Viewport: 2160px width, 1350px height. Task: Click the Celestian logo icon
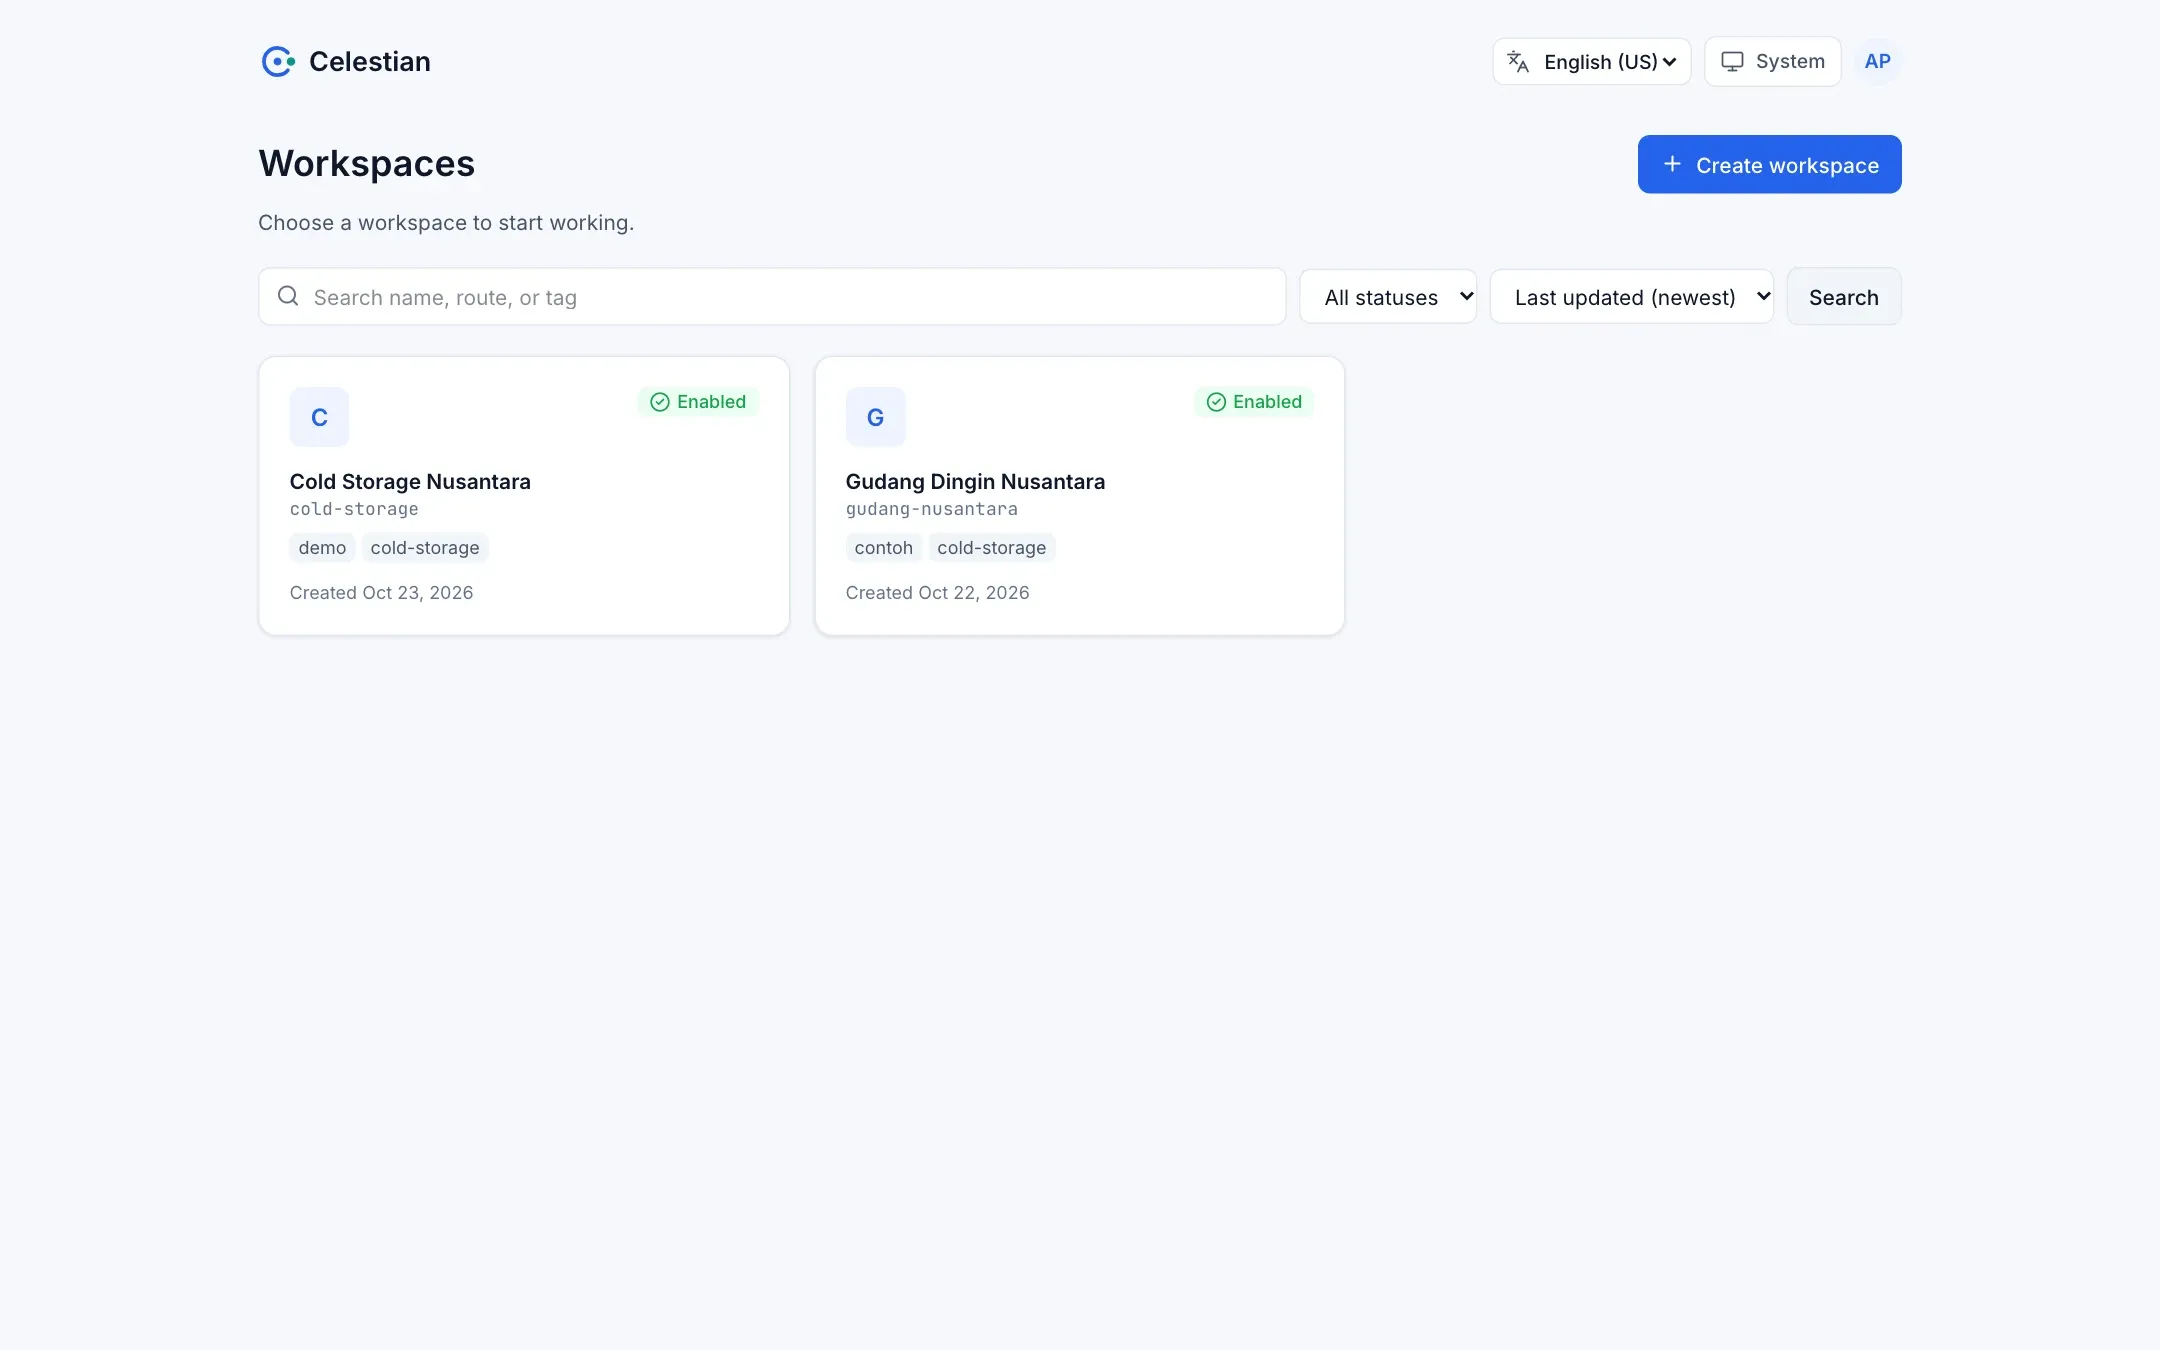(x=278, y=61)
